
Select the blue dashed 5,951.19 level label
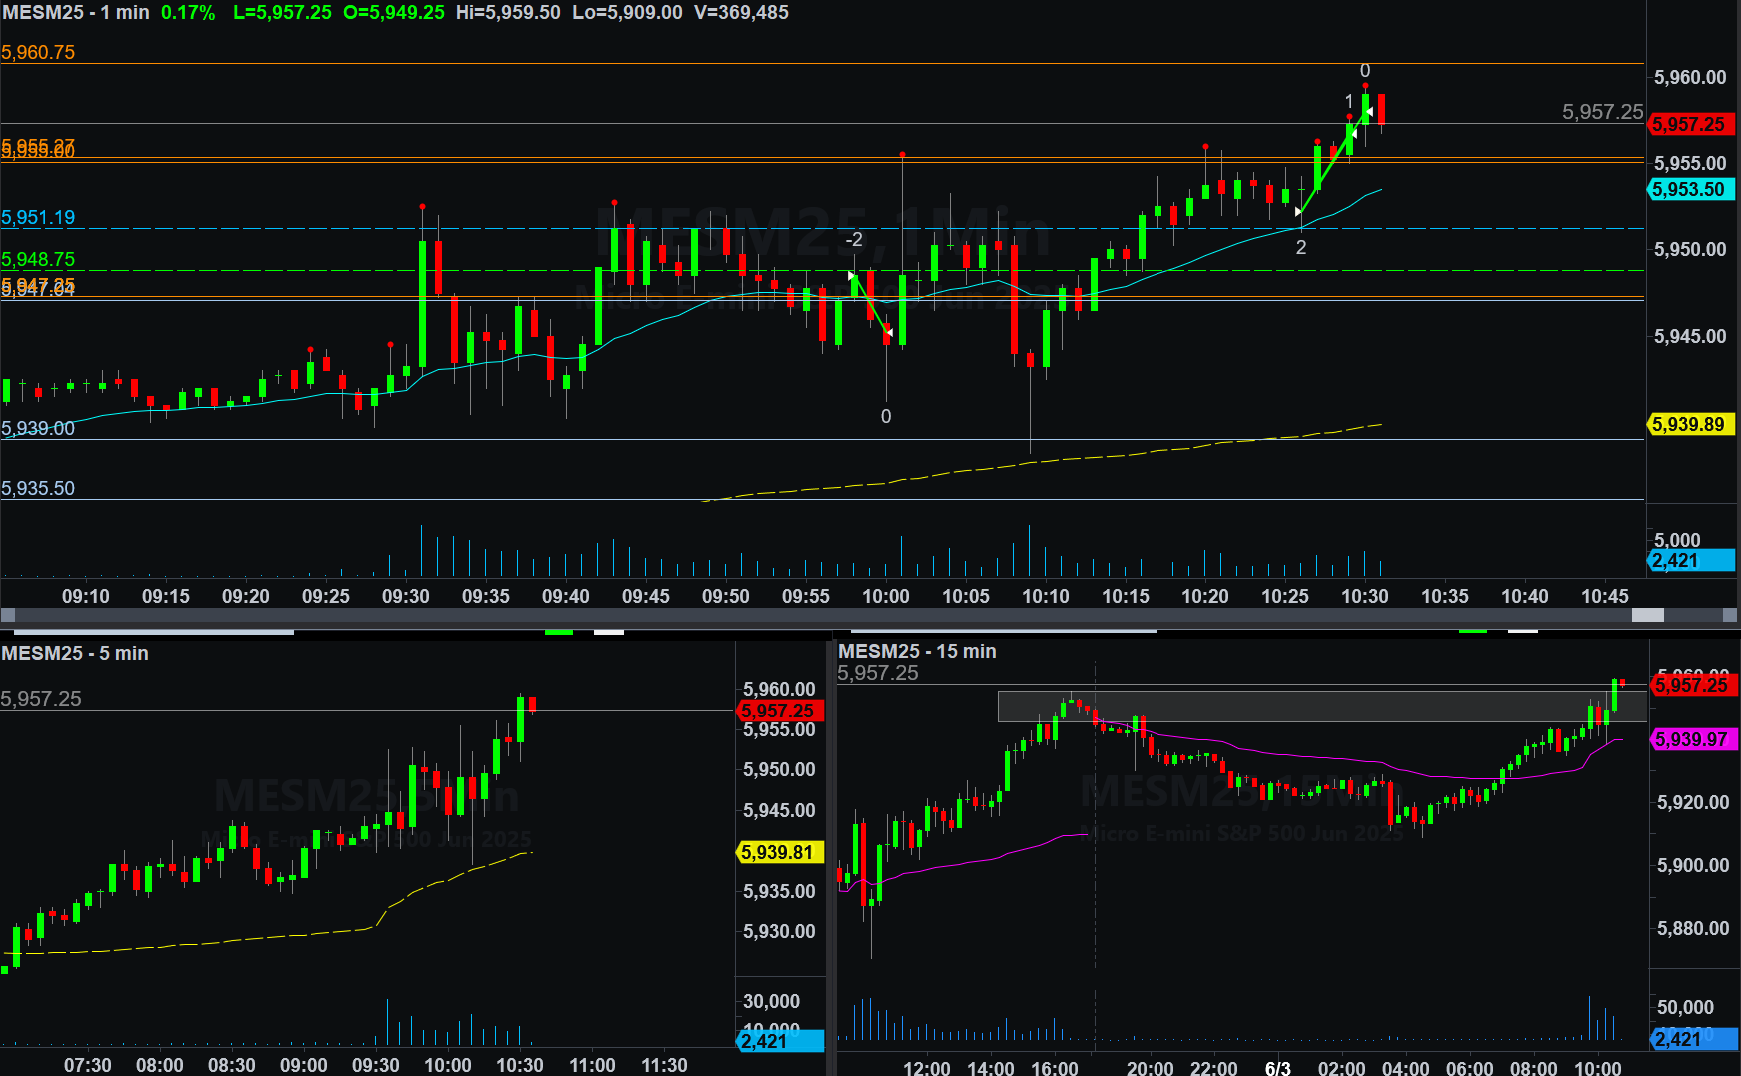click(x=38, y=218)
